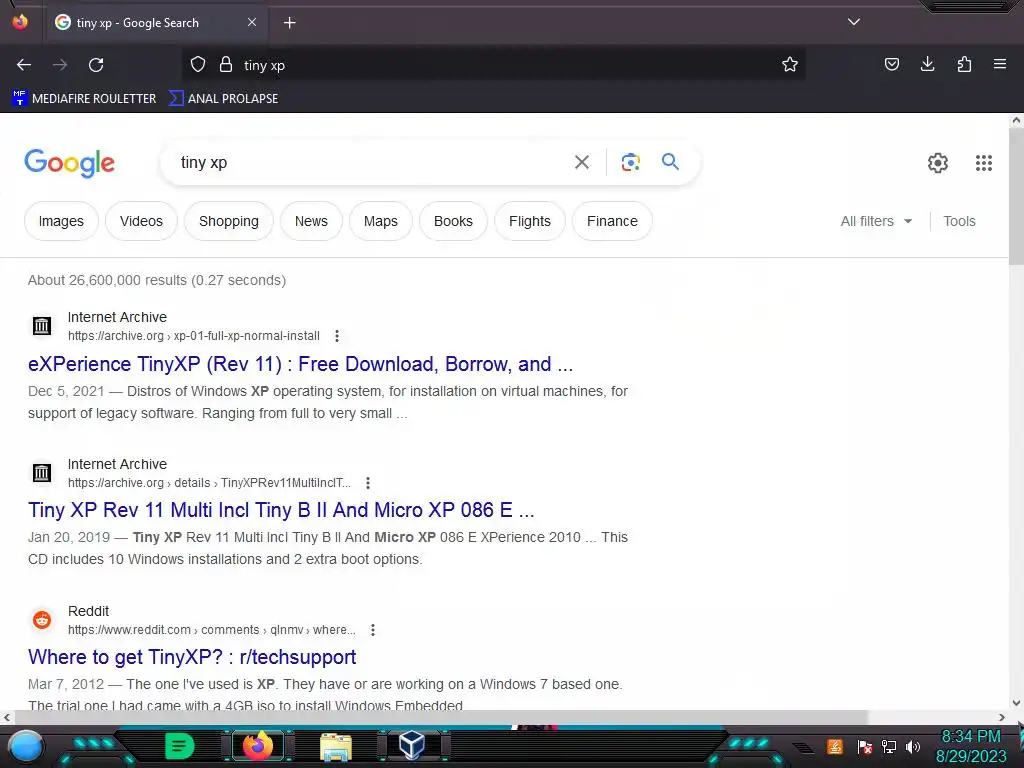Open the search Tools button
This screenshot has width=1024, height=768.
(959, 221)
